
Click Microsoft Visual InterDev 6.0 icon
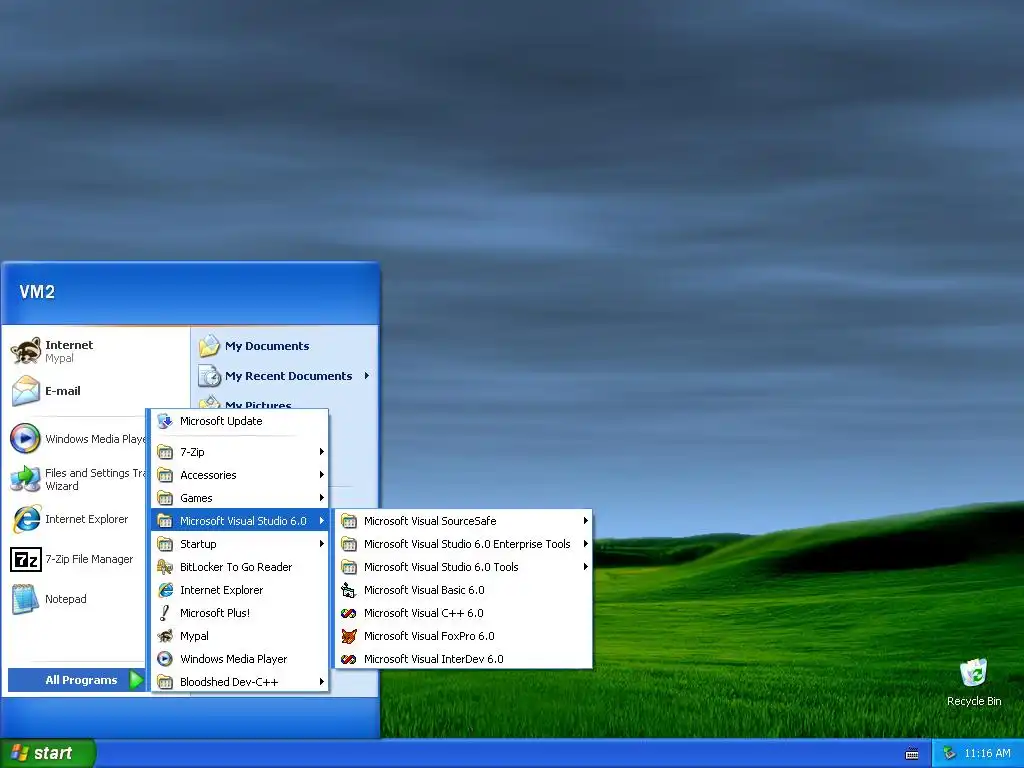[x=349, y=659]
